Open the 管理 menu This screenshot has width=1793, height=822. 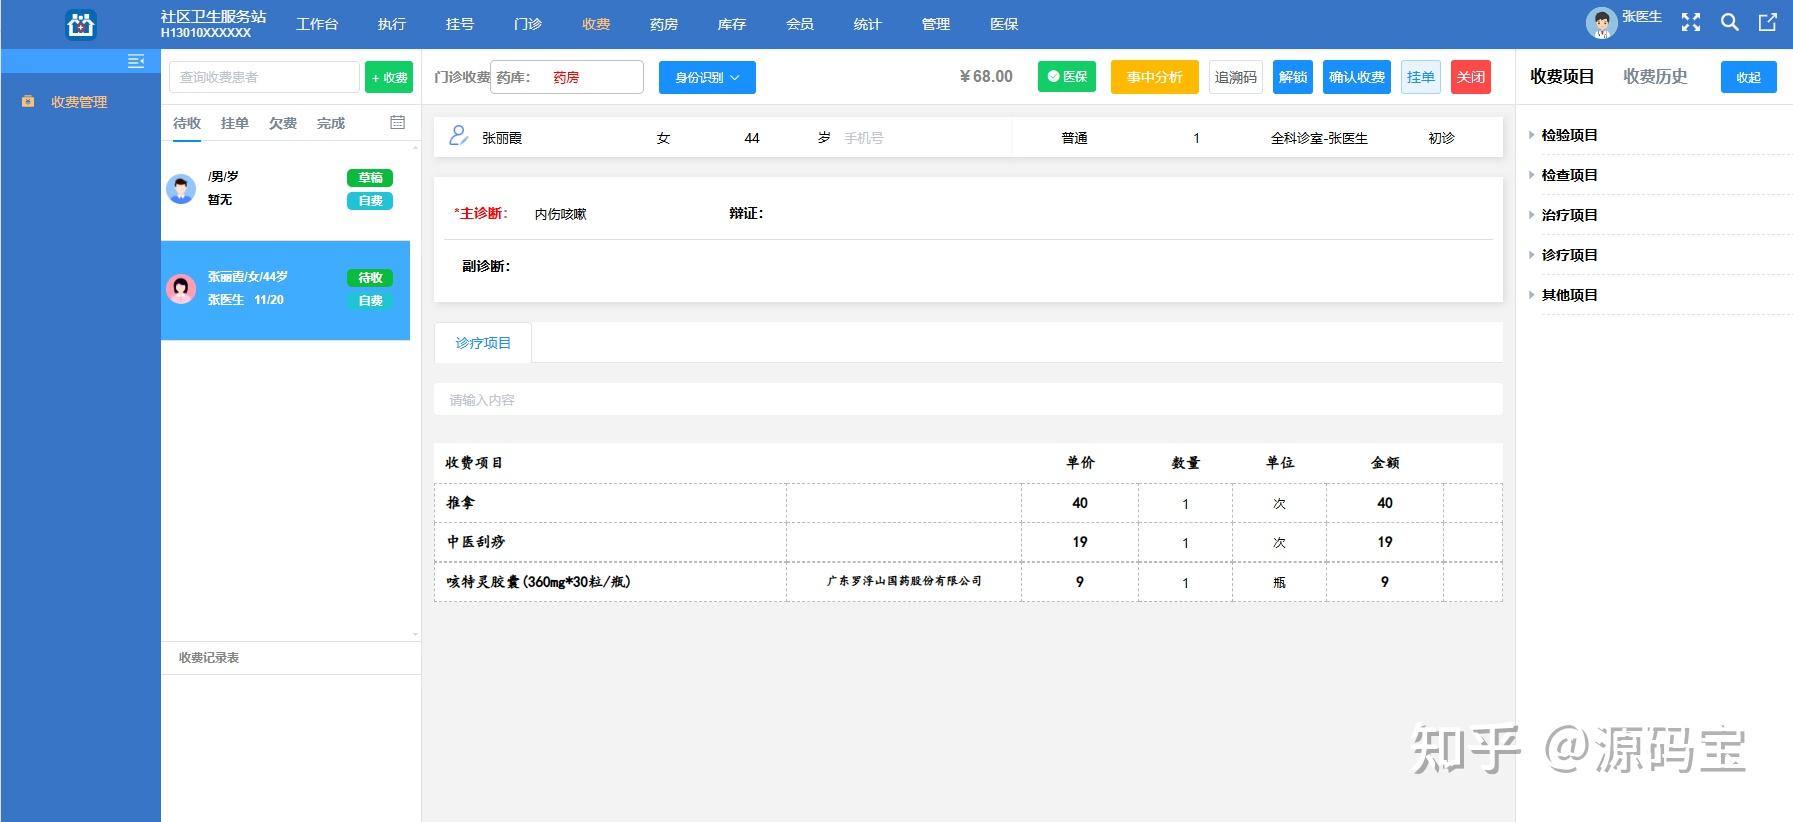(x=936, y=24)
